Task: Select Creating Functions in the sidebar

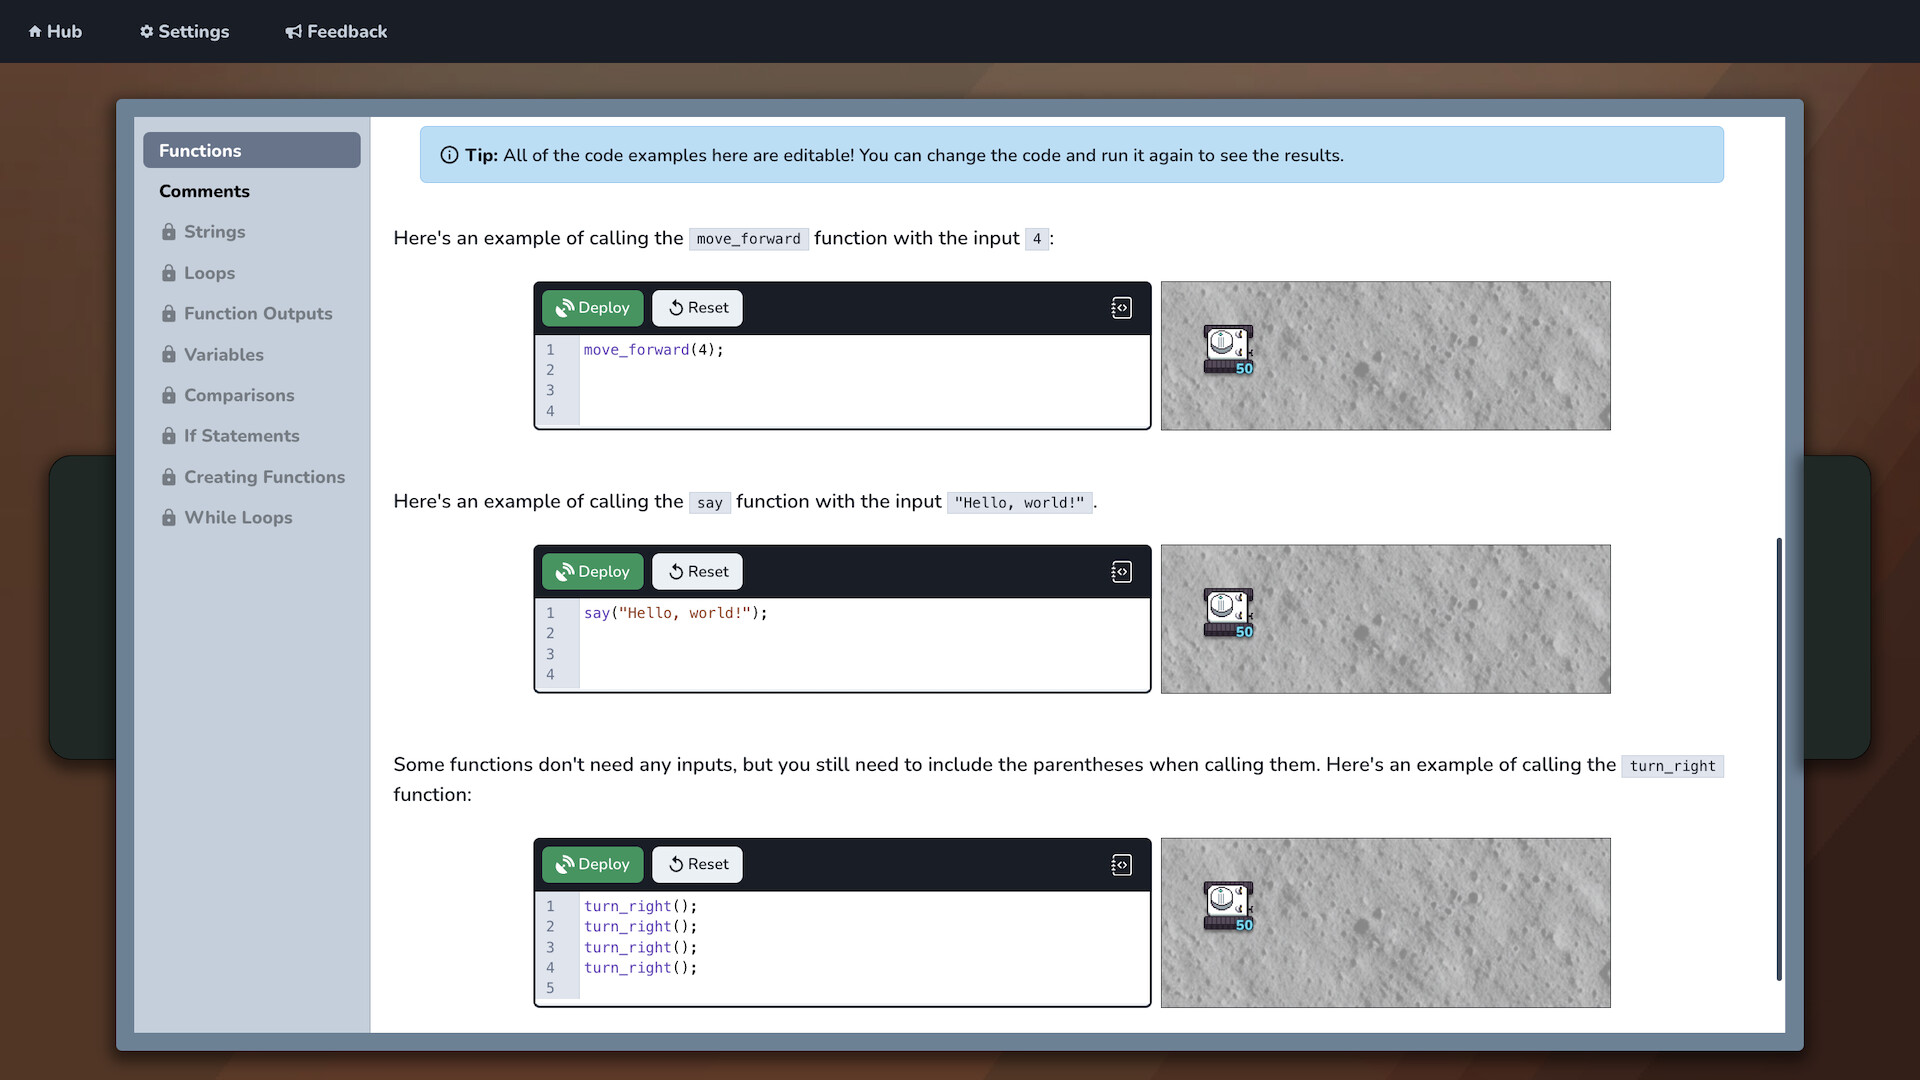Action: [264, 477]
